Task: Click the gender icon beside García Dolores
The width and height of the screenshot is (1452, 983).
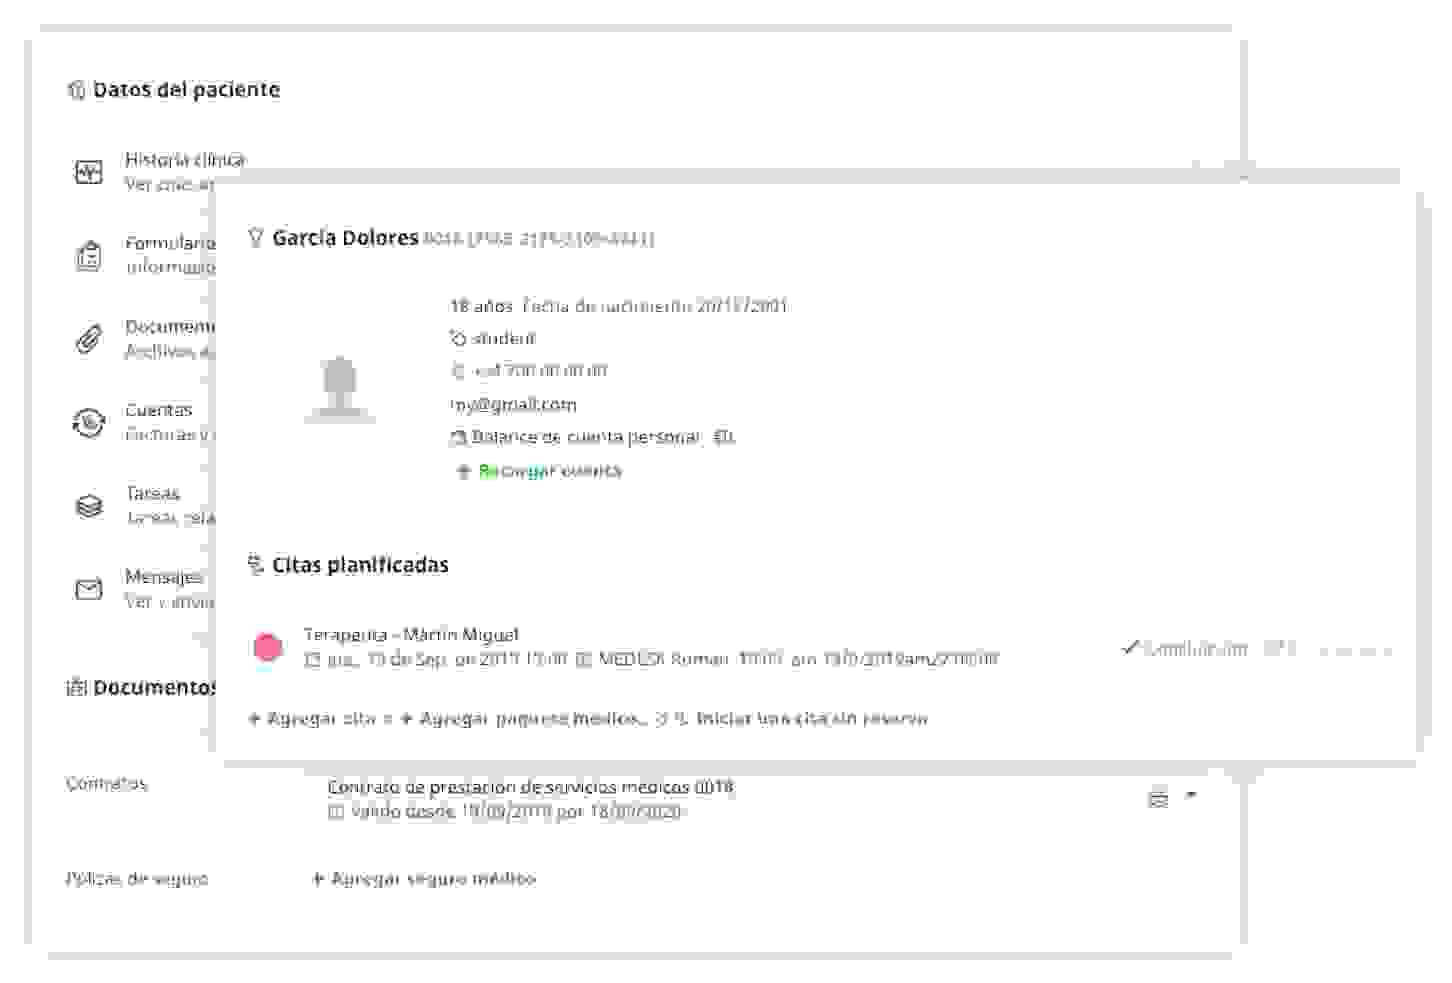Action: tap(258, 238)
